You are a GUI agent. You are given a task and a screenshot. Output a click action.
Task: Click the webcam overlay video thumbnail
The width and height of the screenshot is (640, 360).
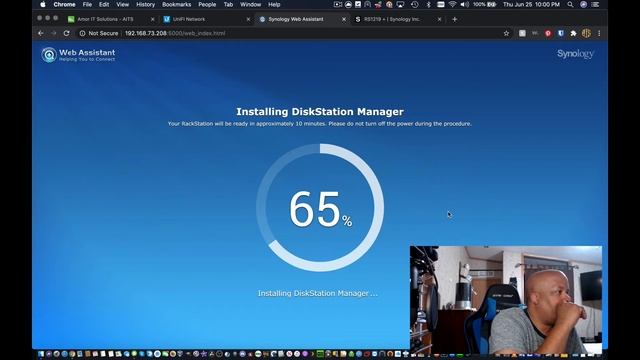click(506, 300)
